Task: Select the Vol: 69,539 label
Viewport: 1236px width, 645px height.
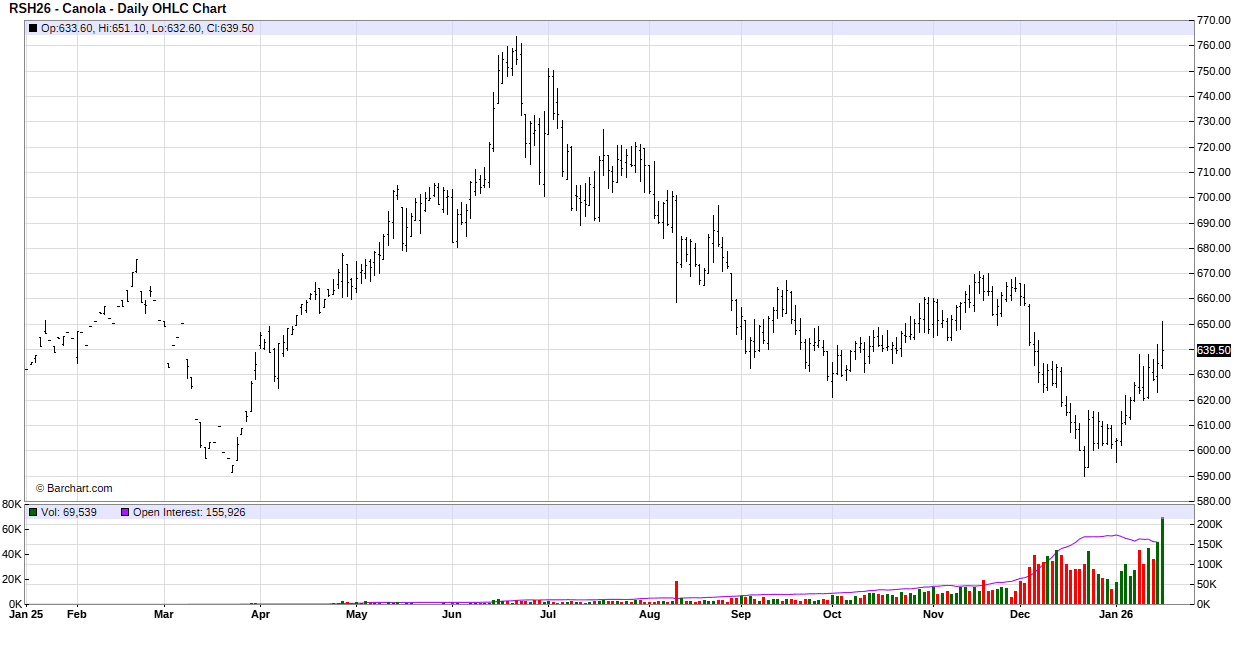Action: [x=69, y=512]
